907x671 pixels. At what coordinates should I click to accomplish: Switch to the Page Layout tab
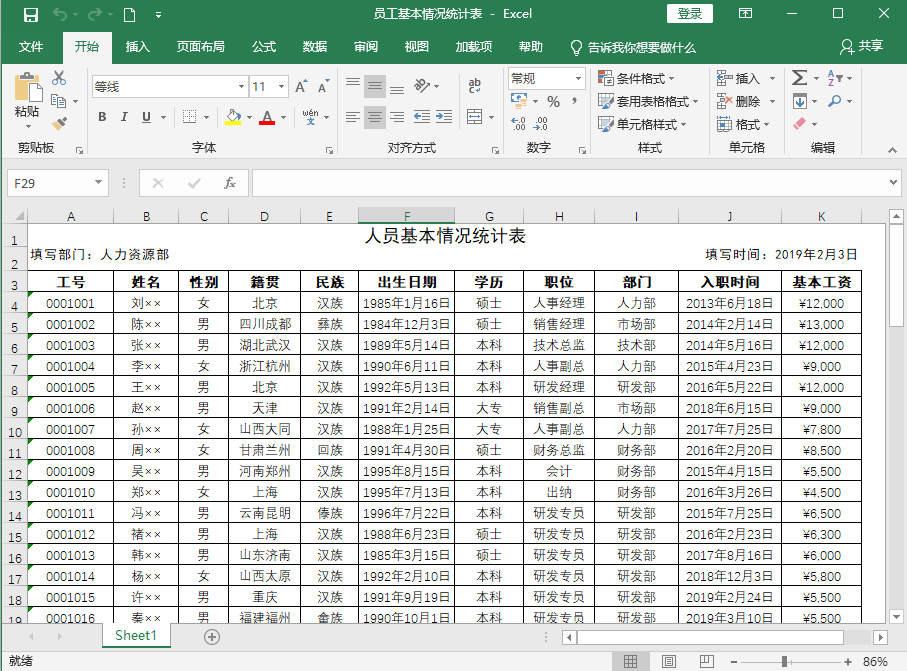coord(201,47)
